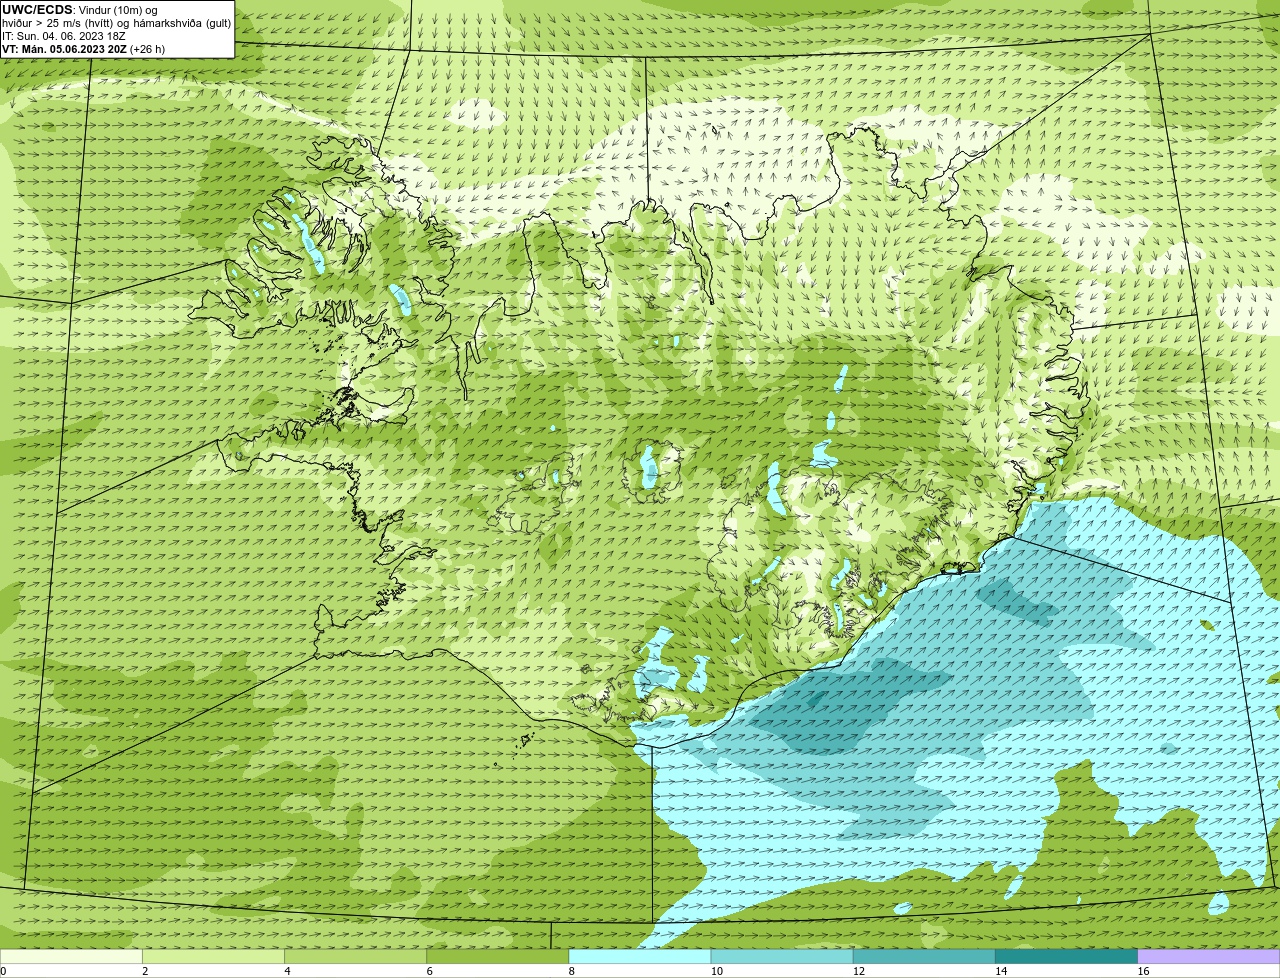The image size is (1280, 978).
Task: Click the legend scale label '6'
Action: (429, 971)
